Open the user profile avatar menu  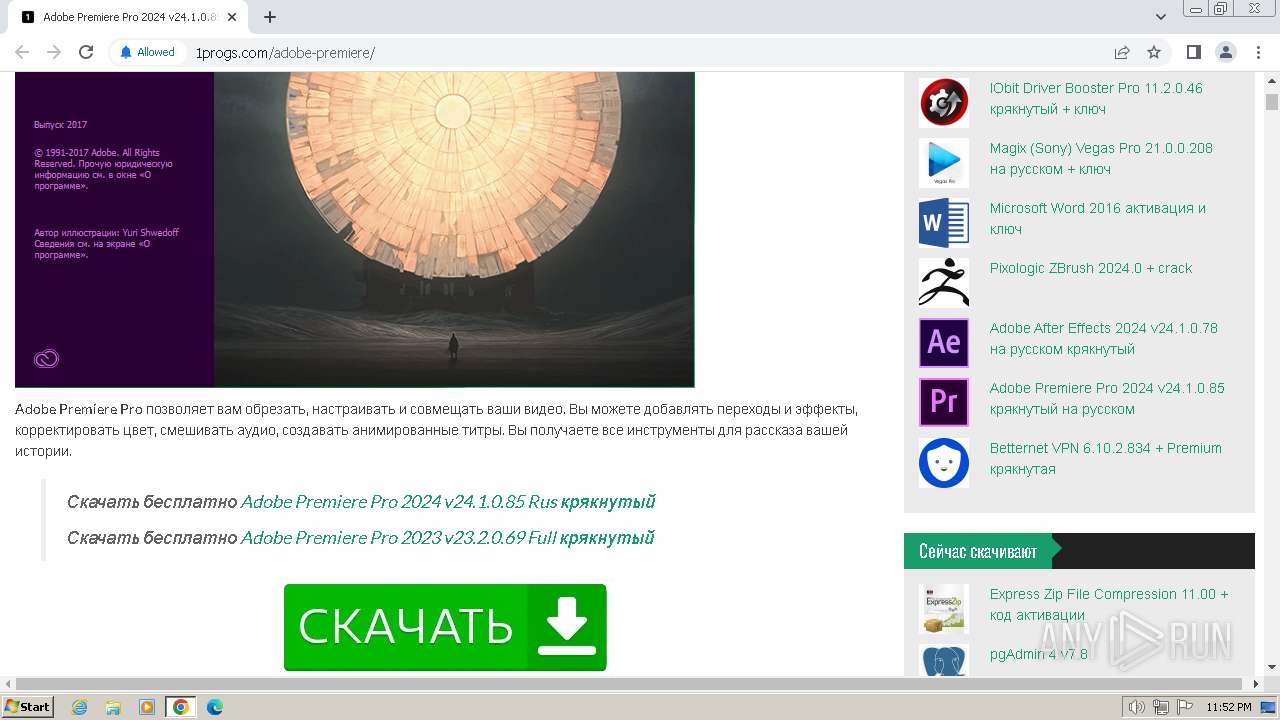coord(1225,52)
